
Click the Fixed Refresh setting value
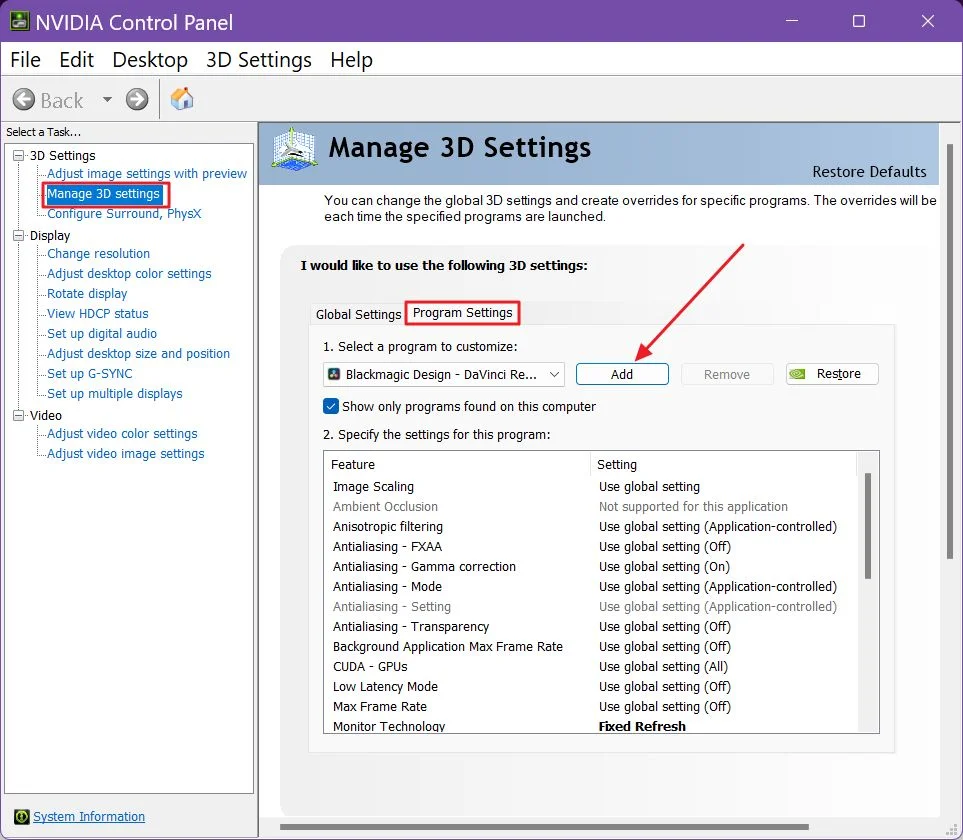click(x=642, y=726)
